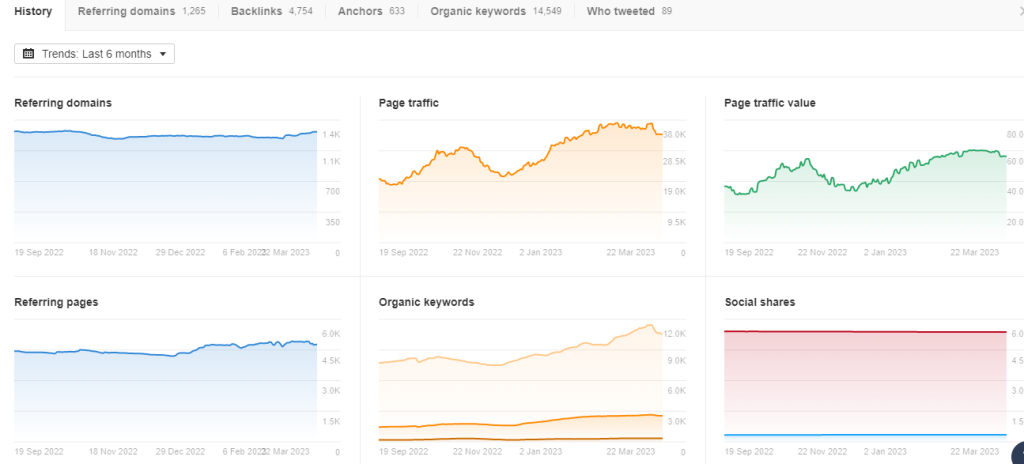
Task: Click the light blue bottom line in Social shares chart
Action: [865, 435]
